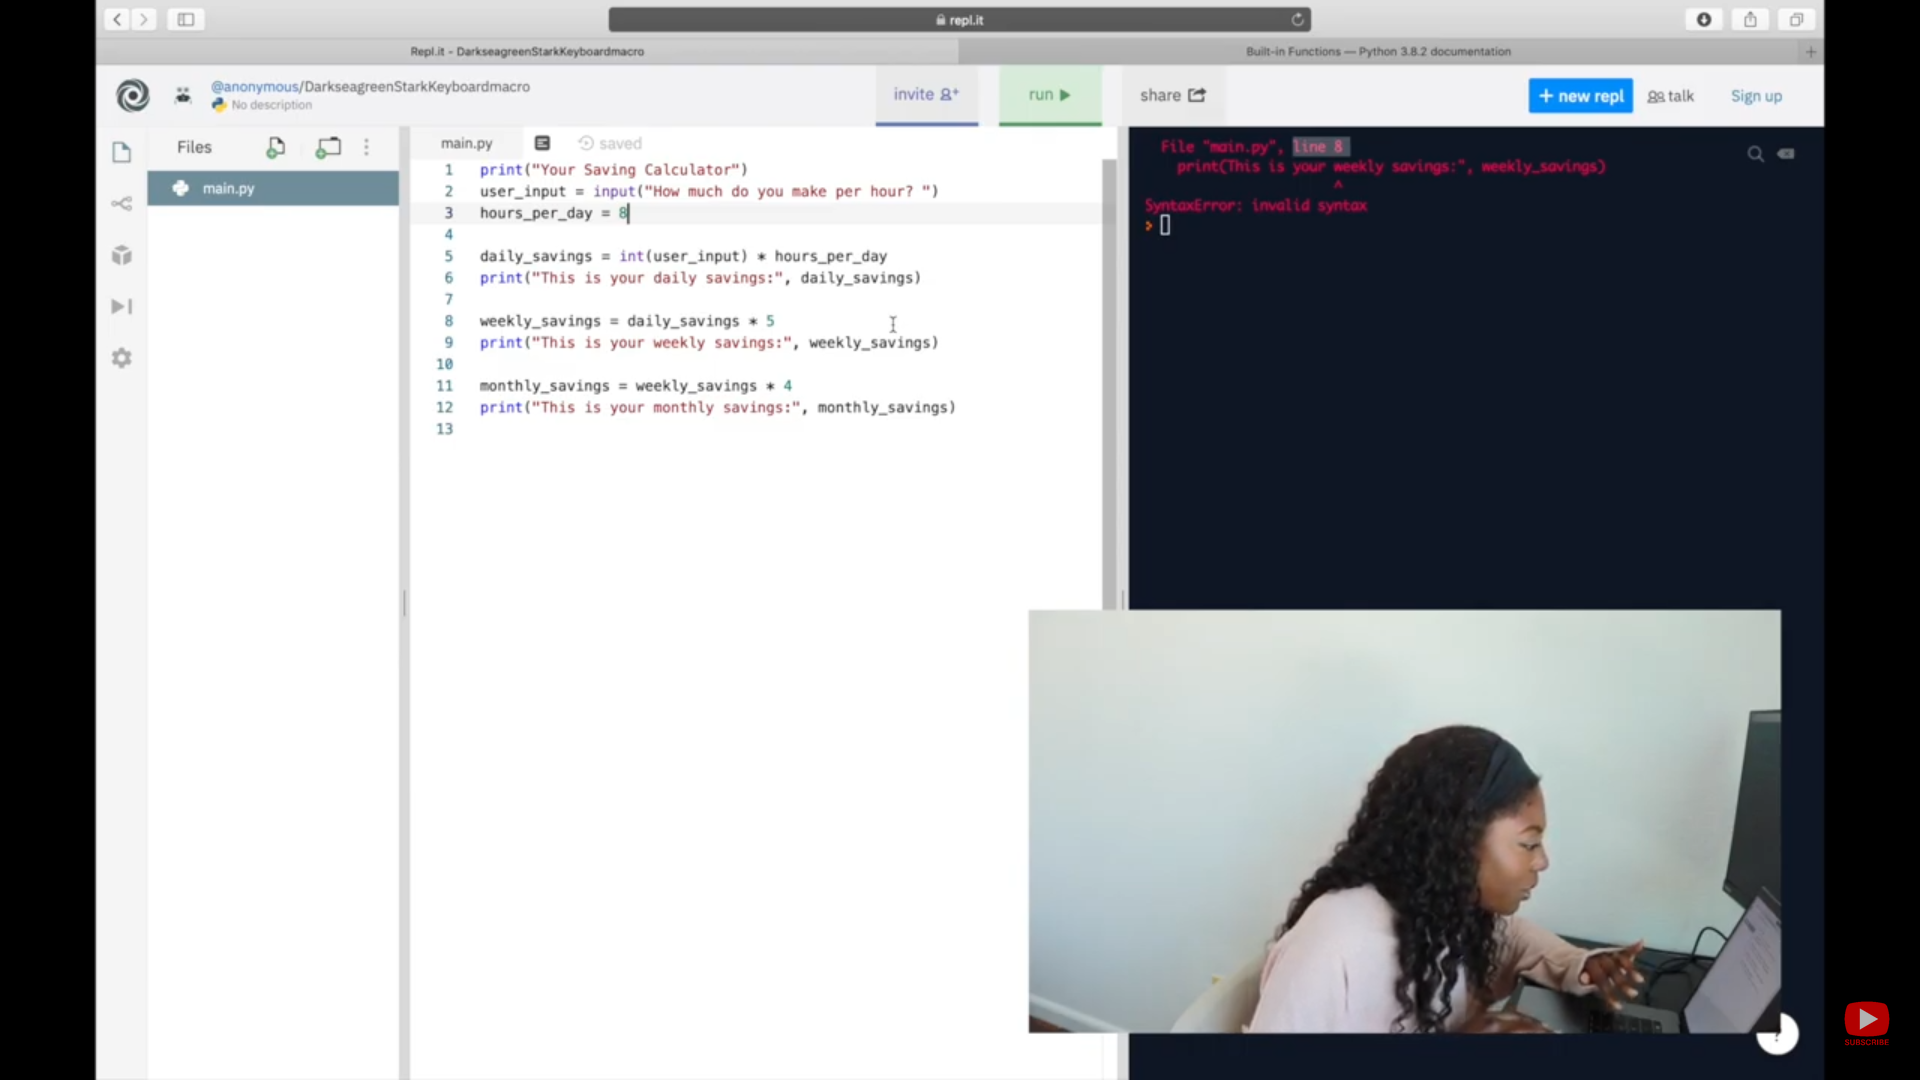
Task: Switch to the Built-in Functions Python documentation tab
Action: 1378,51
